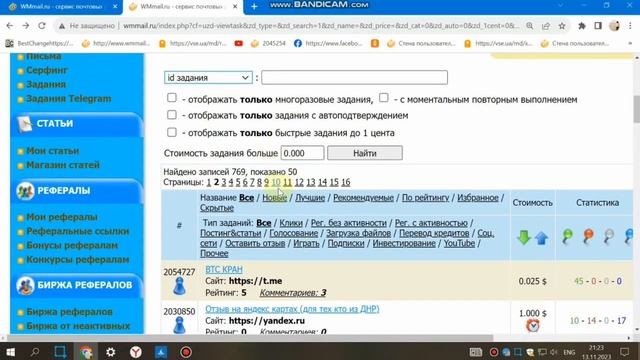Reload the page with refresh icon
640x360 pixels.
(x=42, y=26)
